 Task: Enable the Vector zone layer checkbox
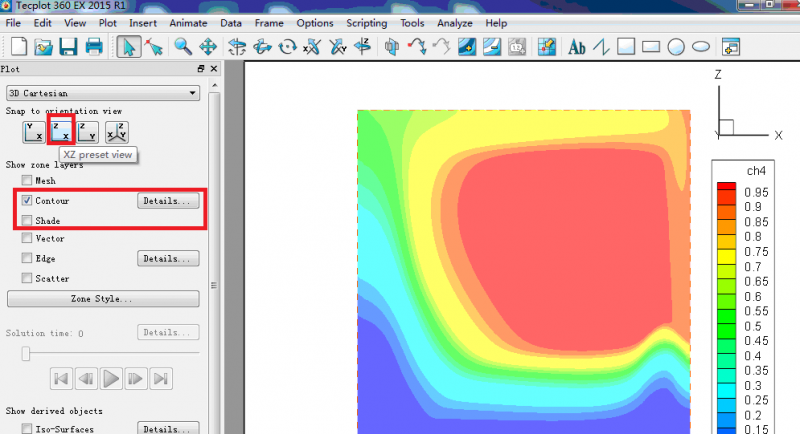click(27, 238)
